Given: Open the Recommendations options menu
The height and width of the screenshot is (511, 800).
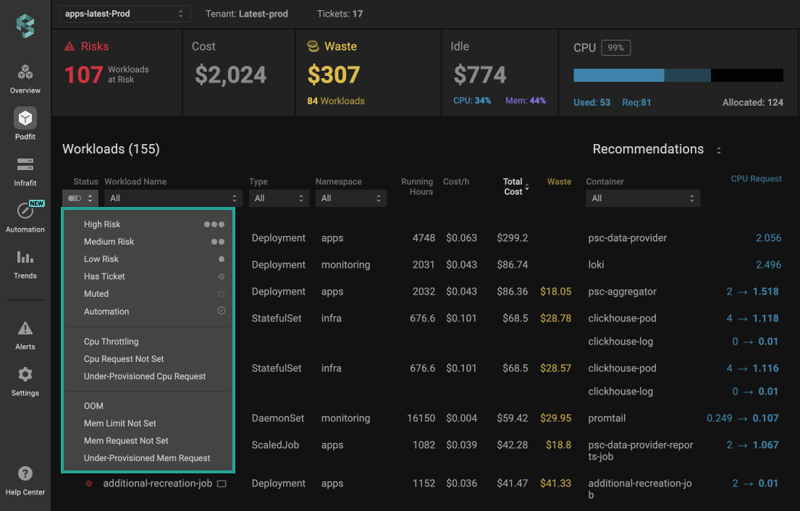Looking at the screenshot, I should pyautogui.click(x=718, y=150).
